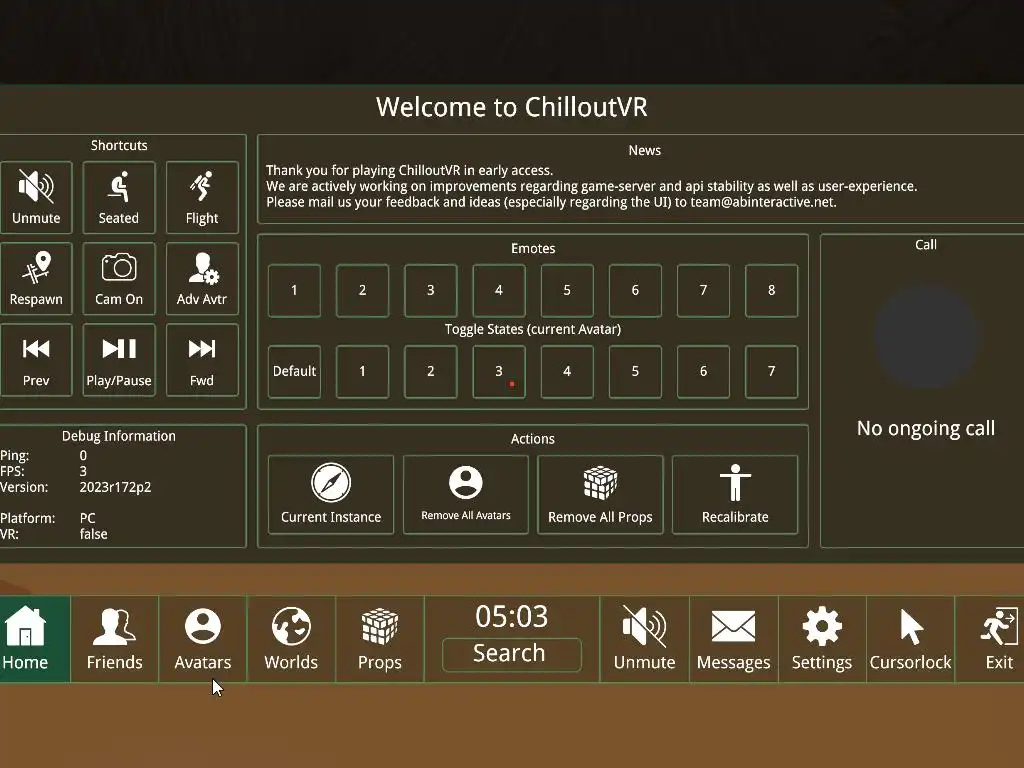Viewport: 1024px width, 768px height.
Task: Toggle Seated mode shortcut
Action: click(x=119, y=197)
